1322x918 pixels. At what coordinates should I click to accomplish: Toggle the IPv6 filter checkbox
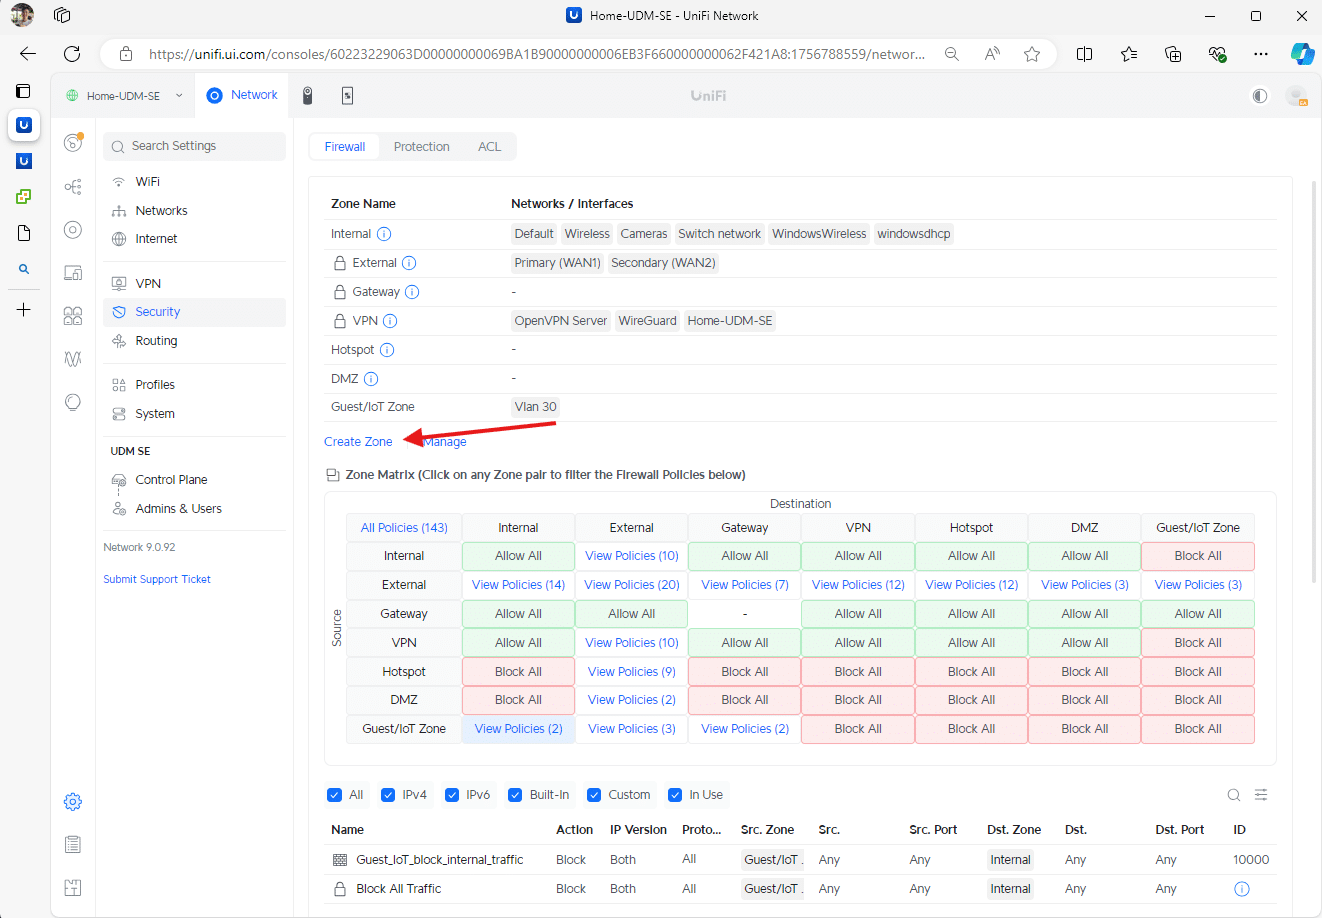click(452, 795)
